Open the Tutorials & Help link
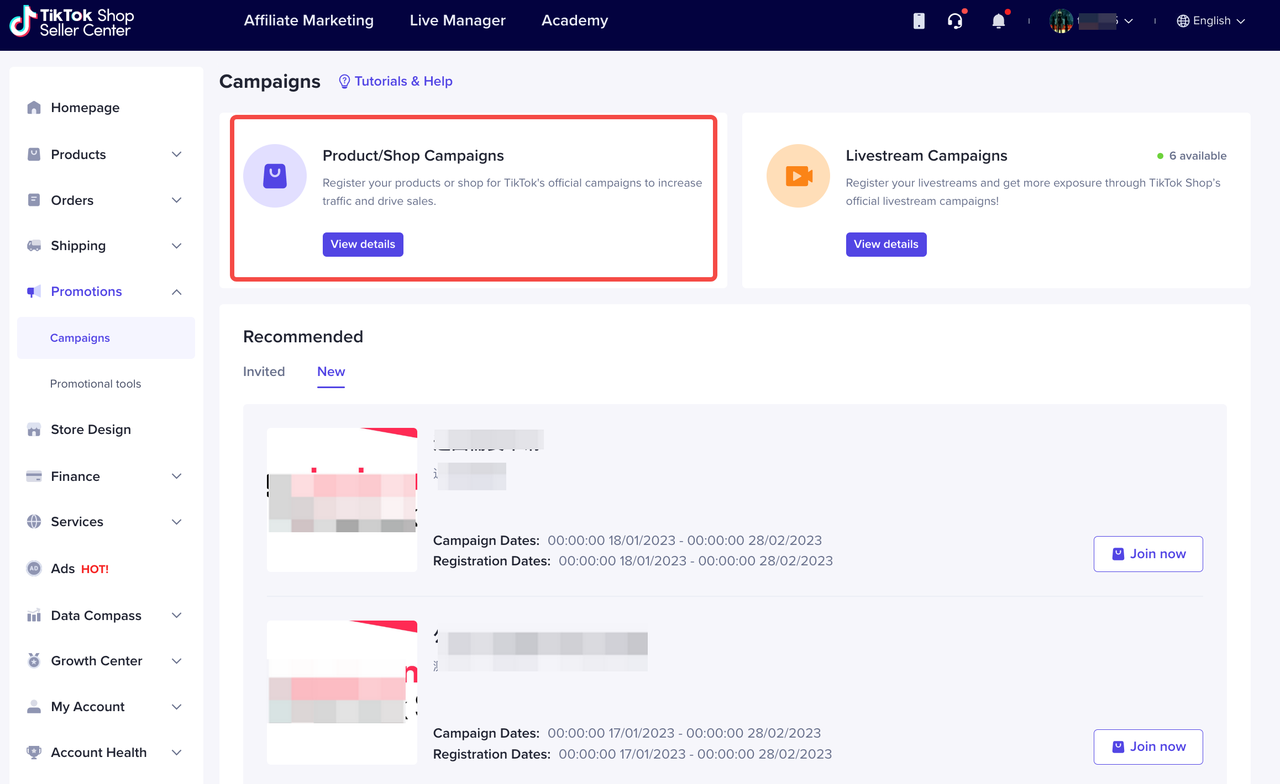Viewport: 1280px width, 784px height. point(396,81)
